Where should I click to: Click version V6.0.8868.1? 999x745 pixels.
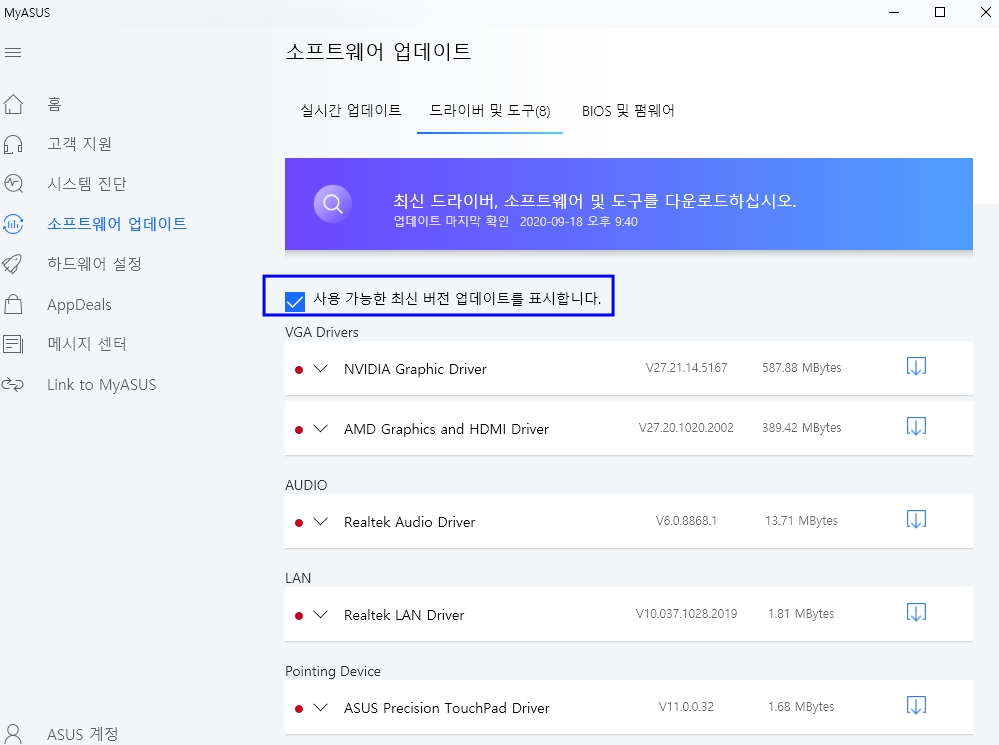[686, 521]
